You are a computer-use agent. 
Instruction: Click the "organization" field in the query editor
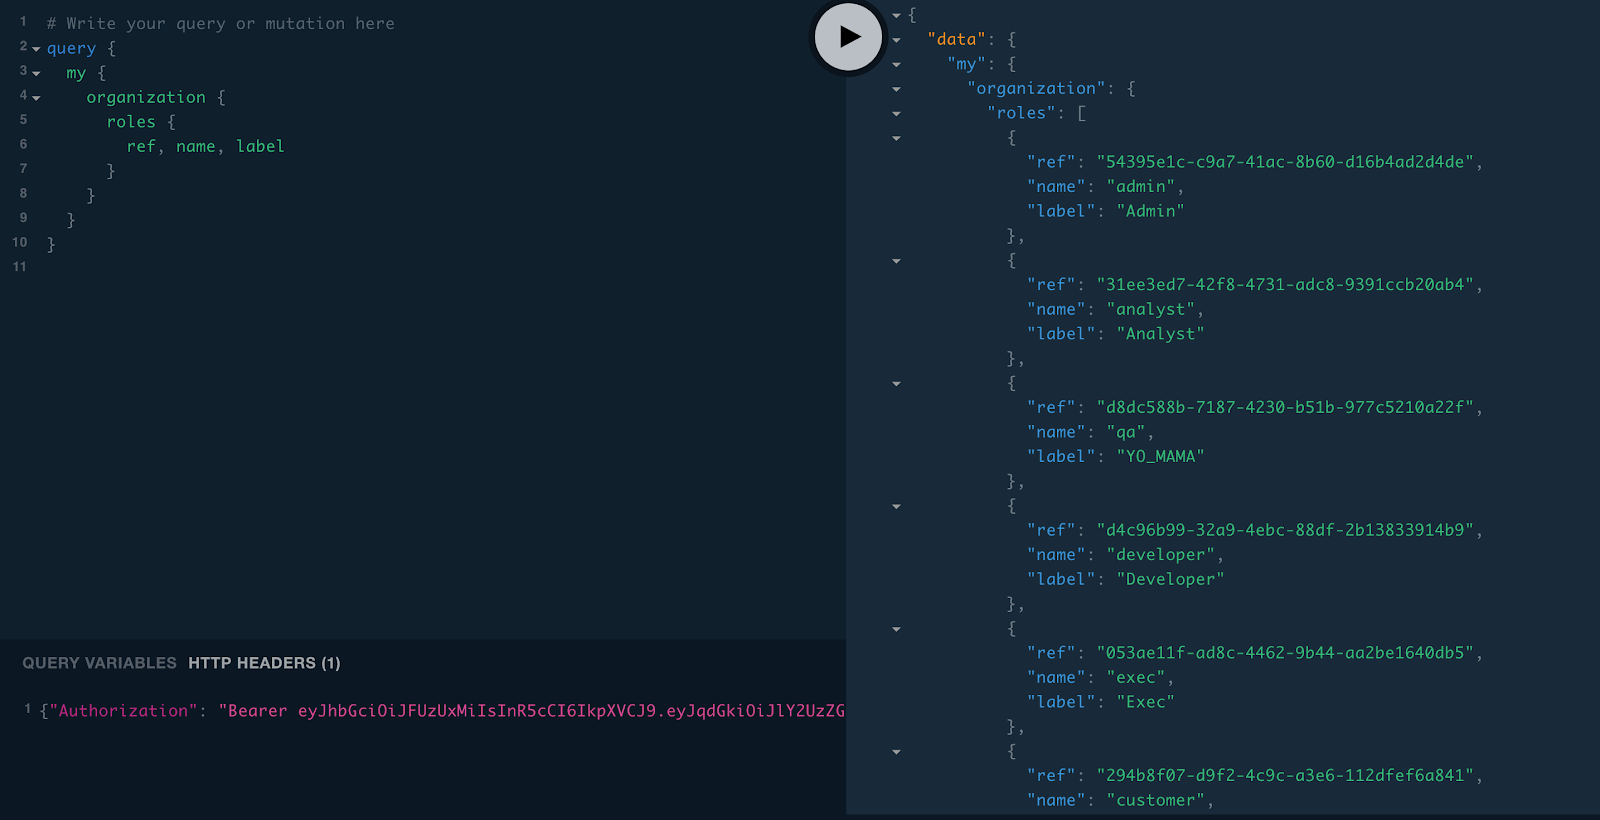[146, 97]
